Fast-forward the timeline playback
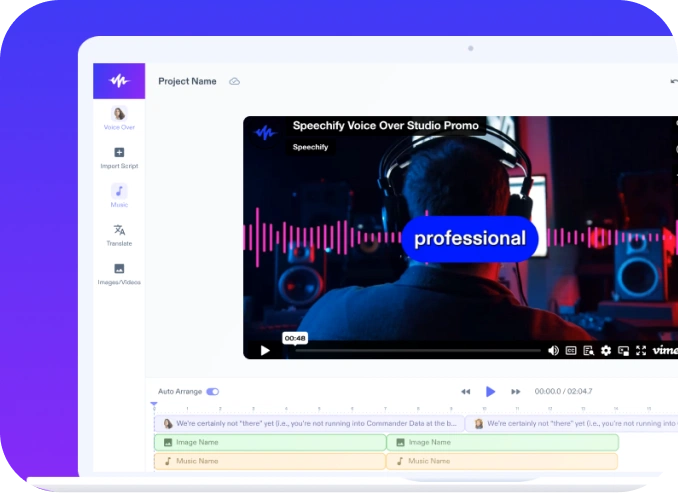This screenshot has height=493, width=678. point(515,391)
